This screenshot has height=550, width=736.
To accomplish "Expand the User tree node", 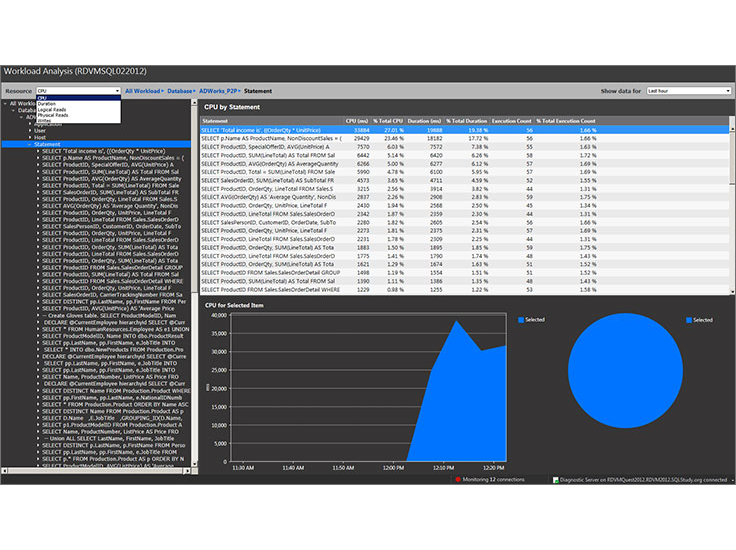I will click(29, 130).
